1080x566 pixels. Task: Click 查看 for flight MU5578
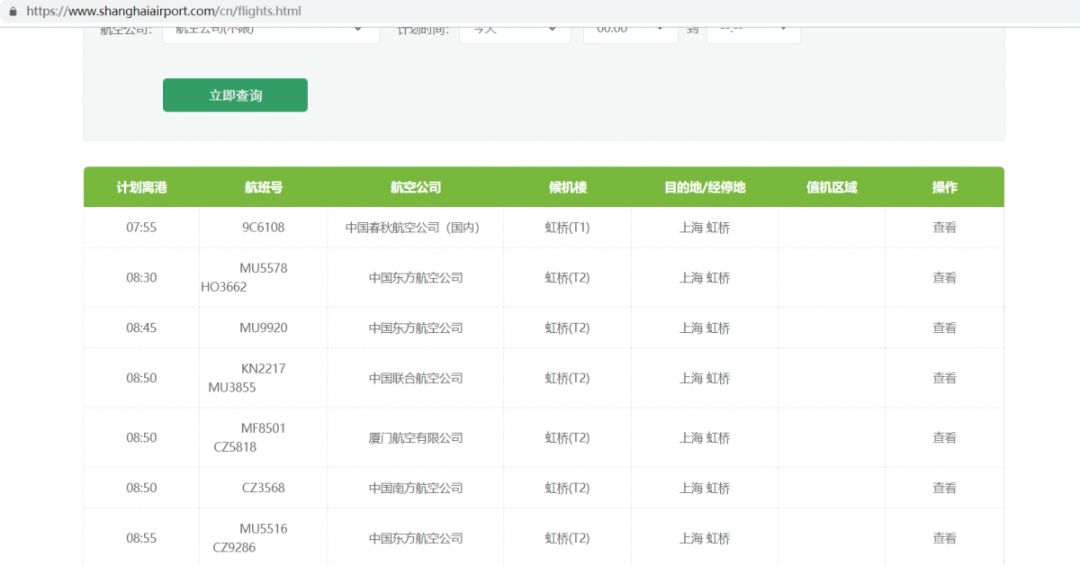pos(944,277)
